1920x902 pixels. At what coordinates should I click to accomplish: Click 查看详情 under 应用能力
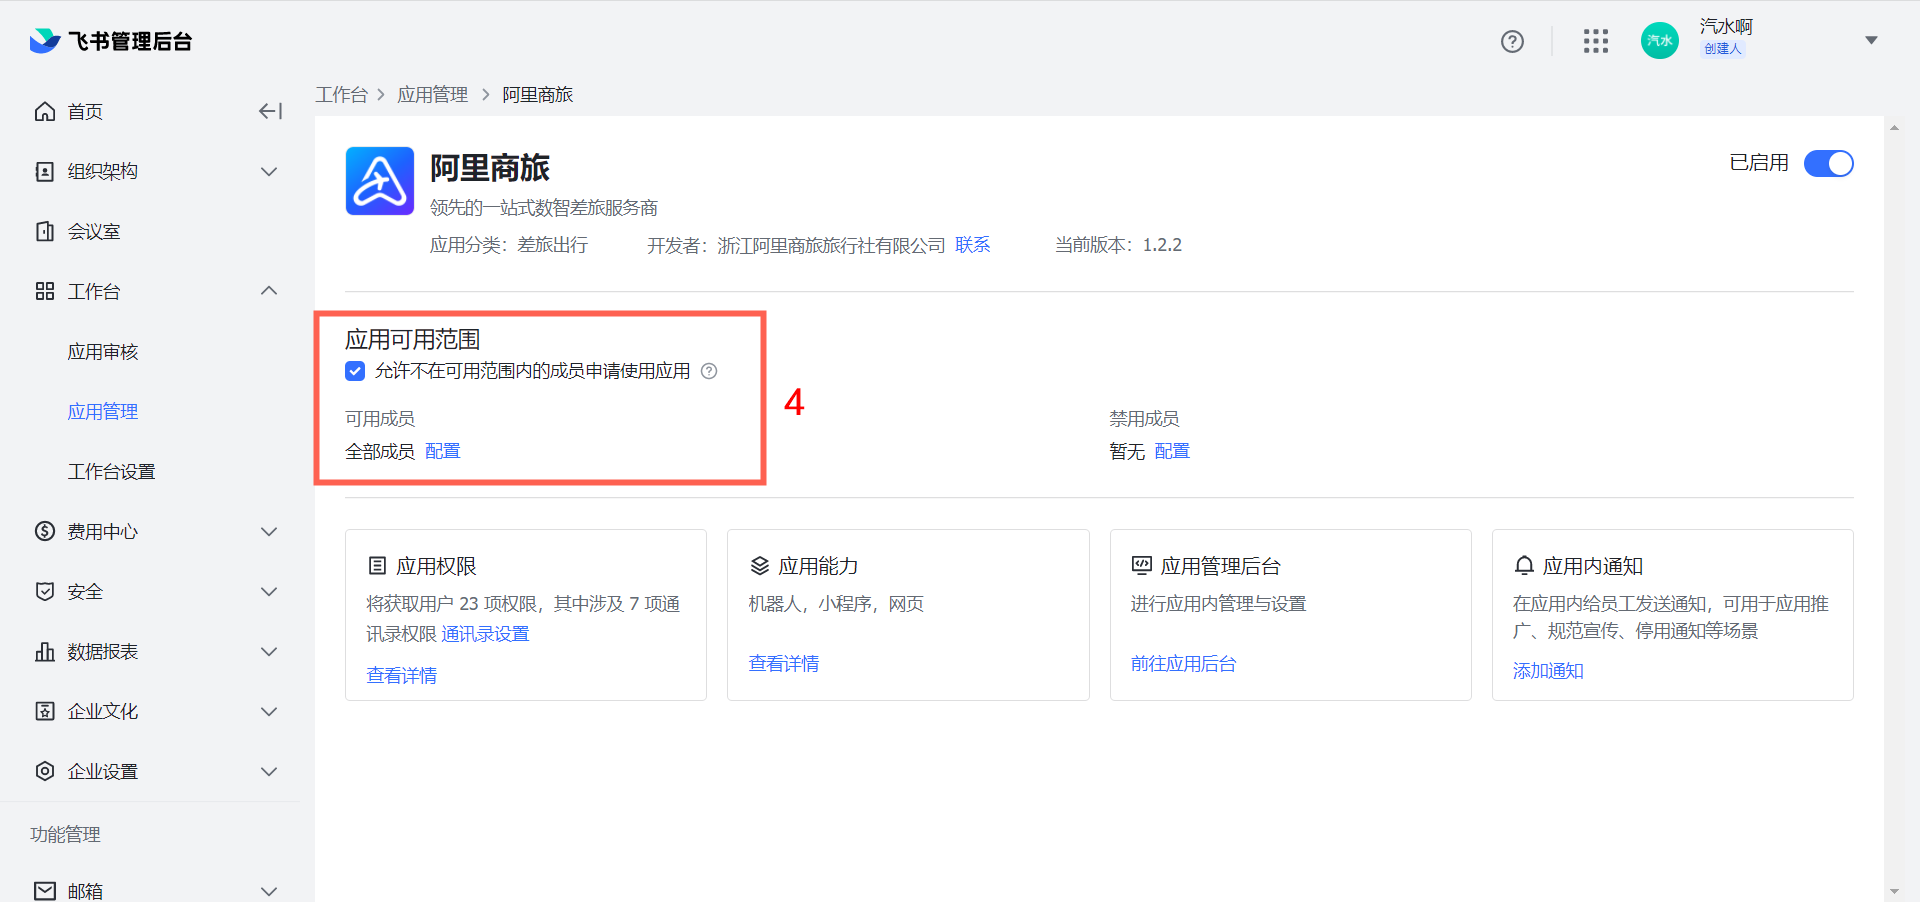pos(783,663)
